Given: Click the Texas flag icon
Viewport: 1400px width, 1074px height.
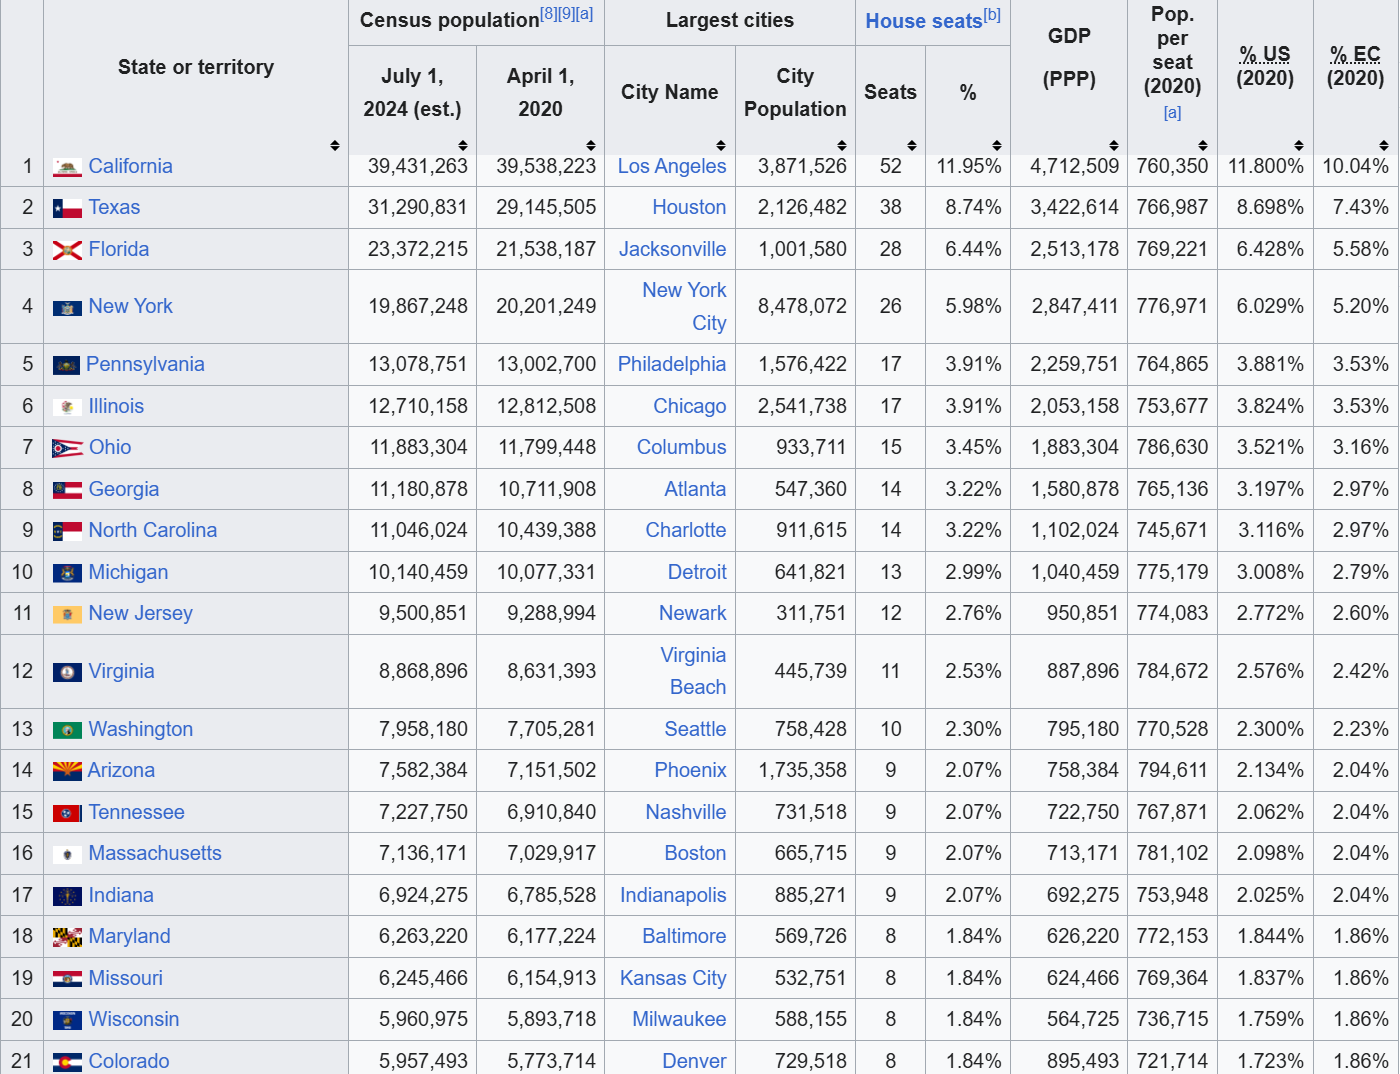Looking at the screenshot, I should coord(67,208).
